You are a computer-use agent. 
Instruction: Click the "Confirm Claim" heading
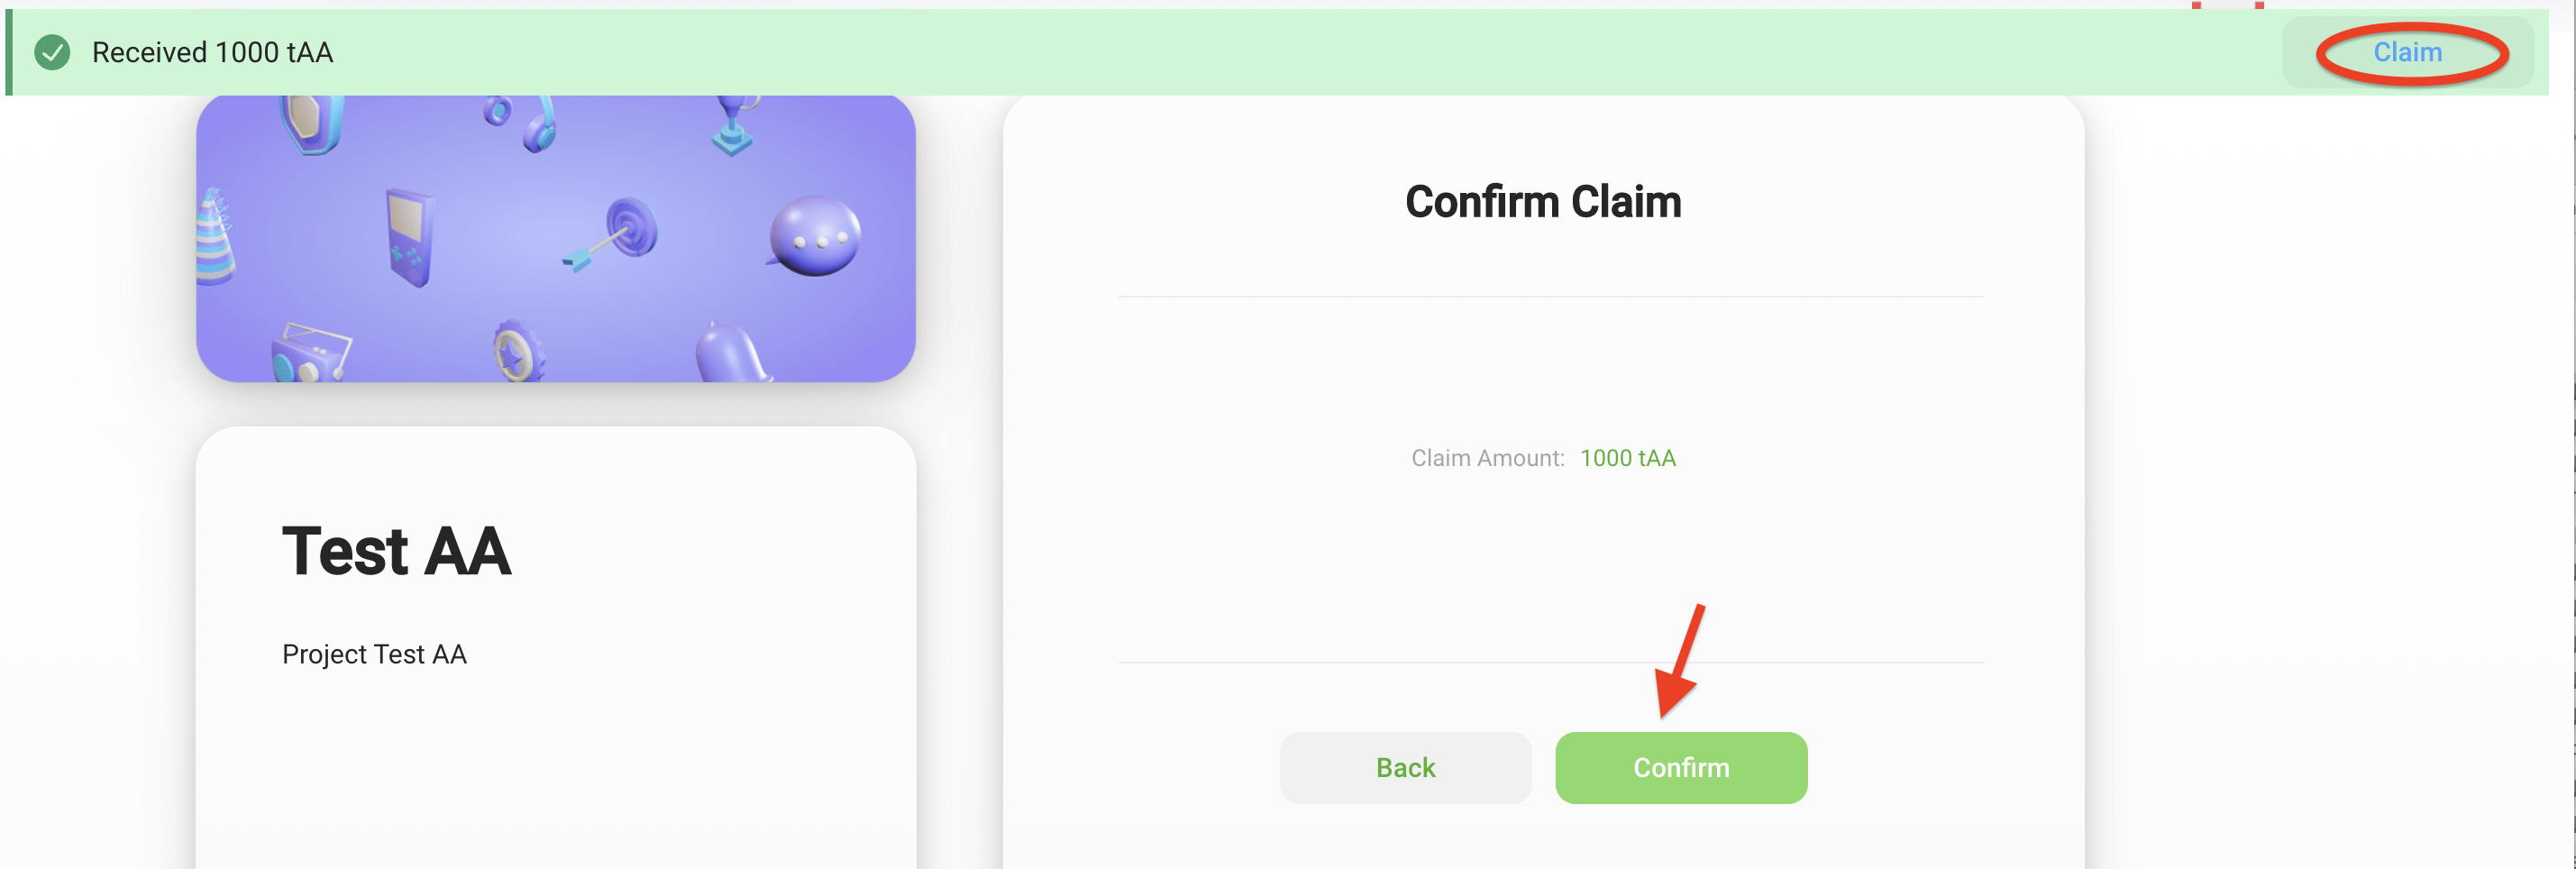coord(1542,202)
